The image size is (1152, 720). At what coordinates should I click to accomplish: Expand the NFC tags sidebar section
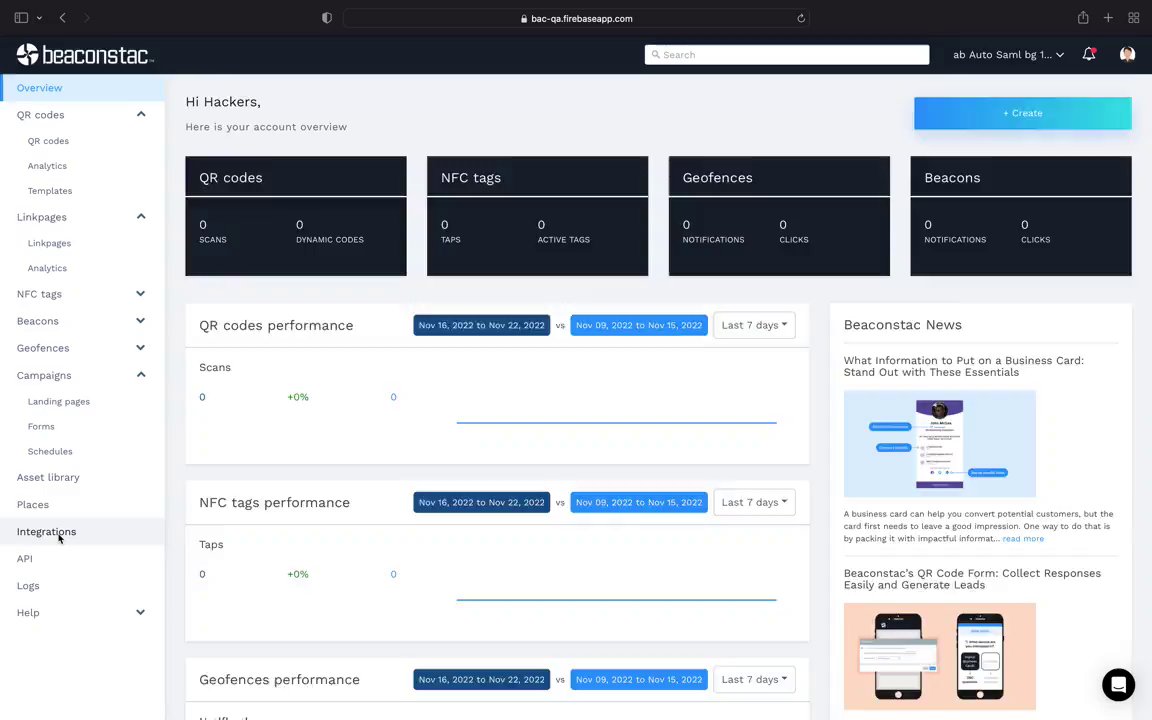point(140,294)
